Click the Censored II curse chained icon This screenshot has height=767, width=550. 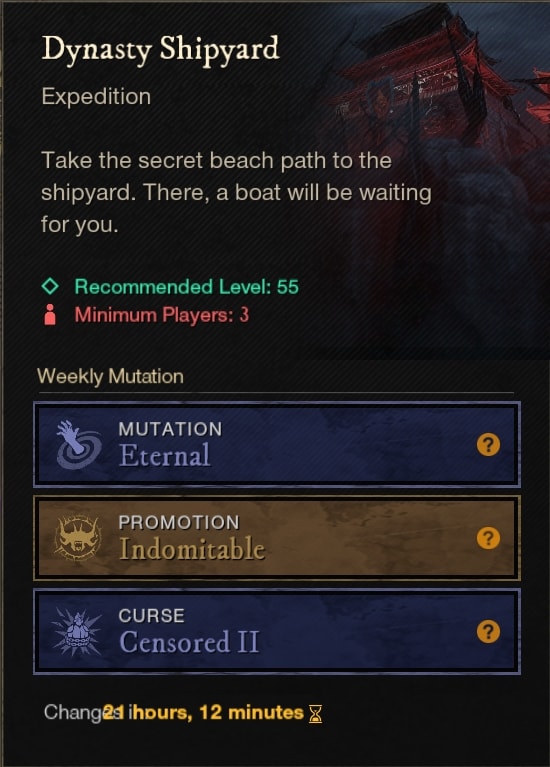(76, 632)
